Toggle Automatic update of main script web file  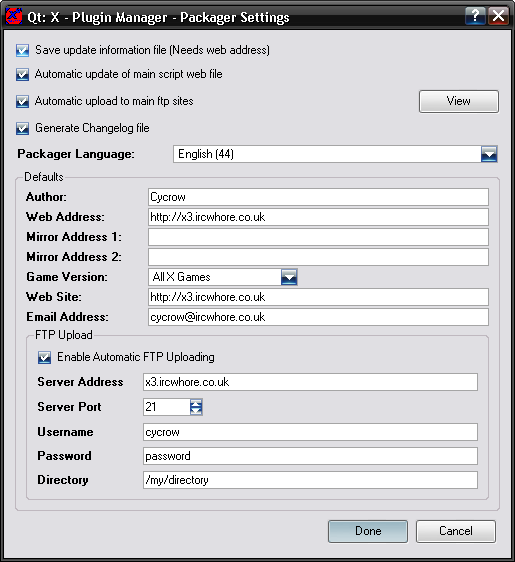23,75
